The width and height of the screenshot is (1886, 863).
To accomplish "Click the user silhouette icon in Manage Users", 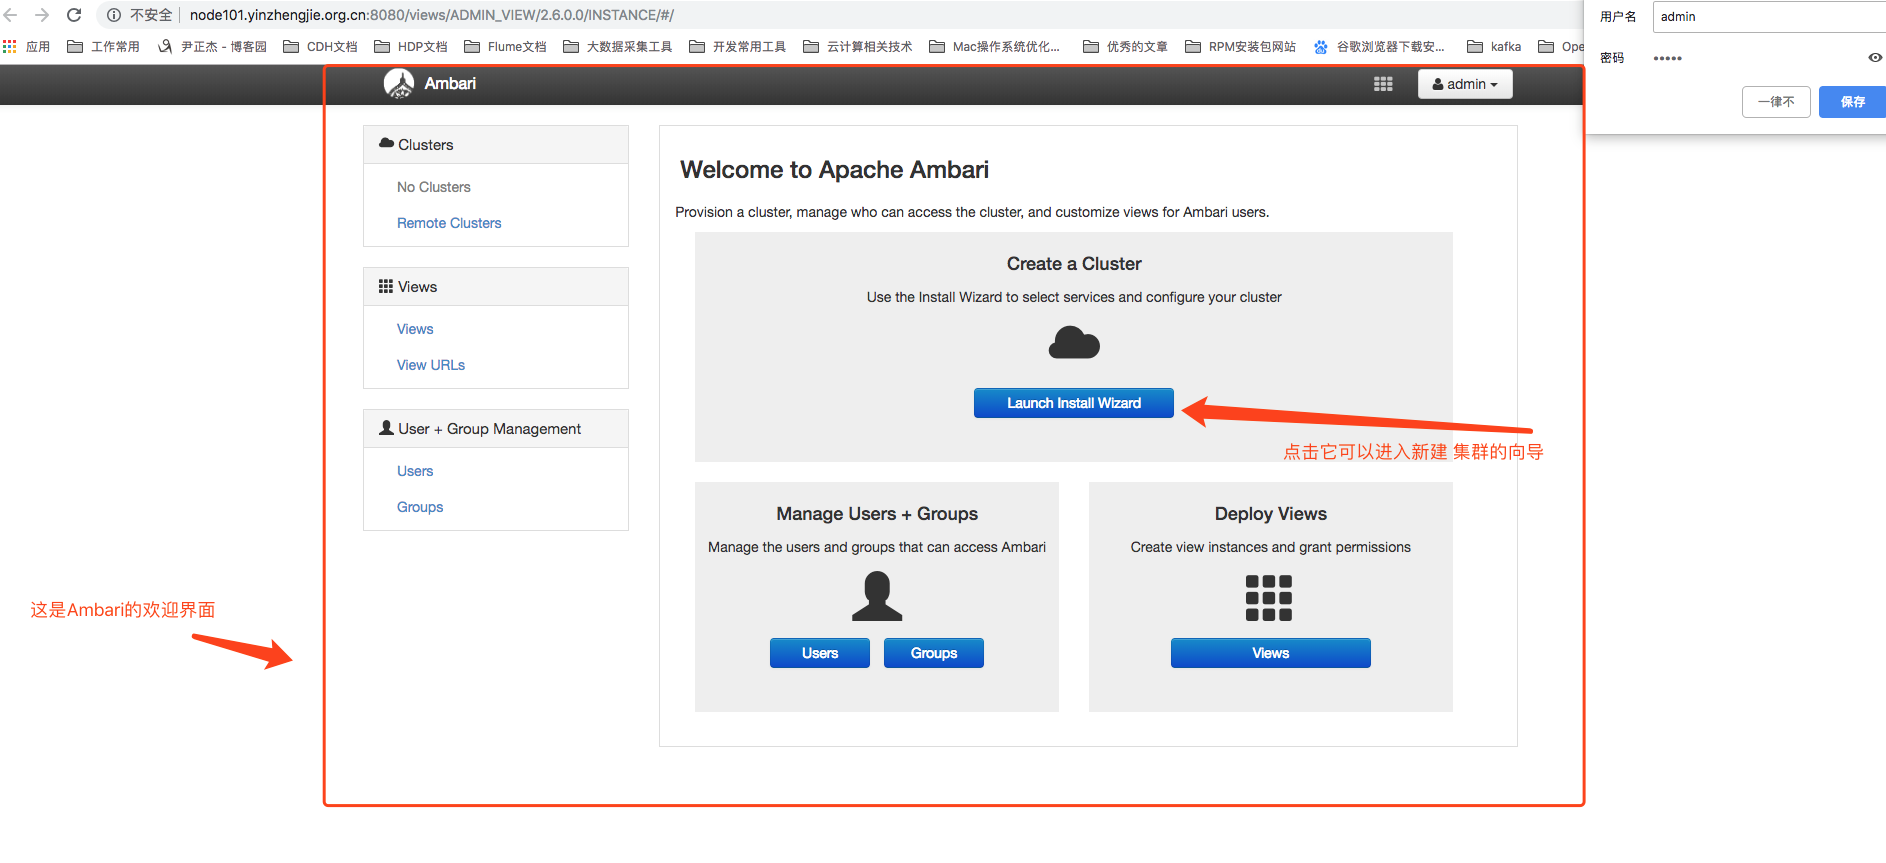I will (x=877, y=596).
